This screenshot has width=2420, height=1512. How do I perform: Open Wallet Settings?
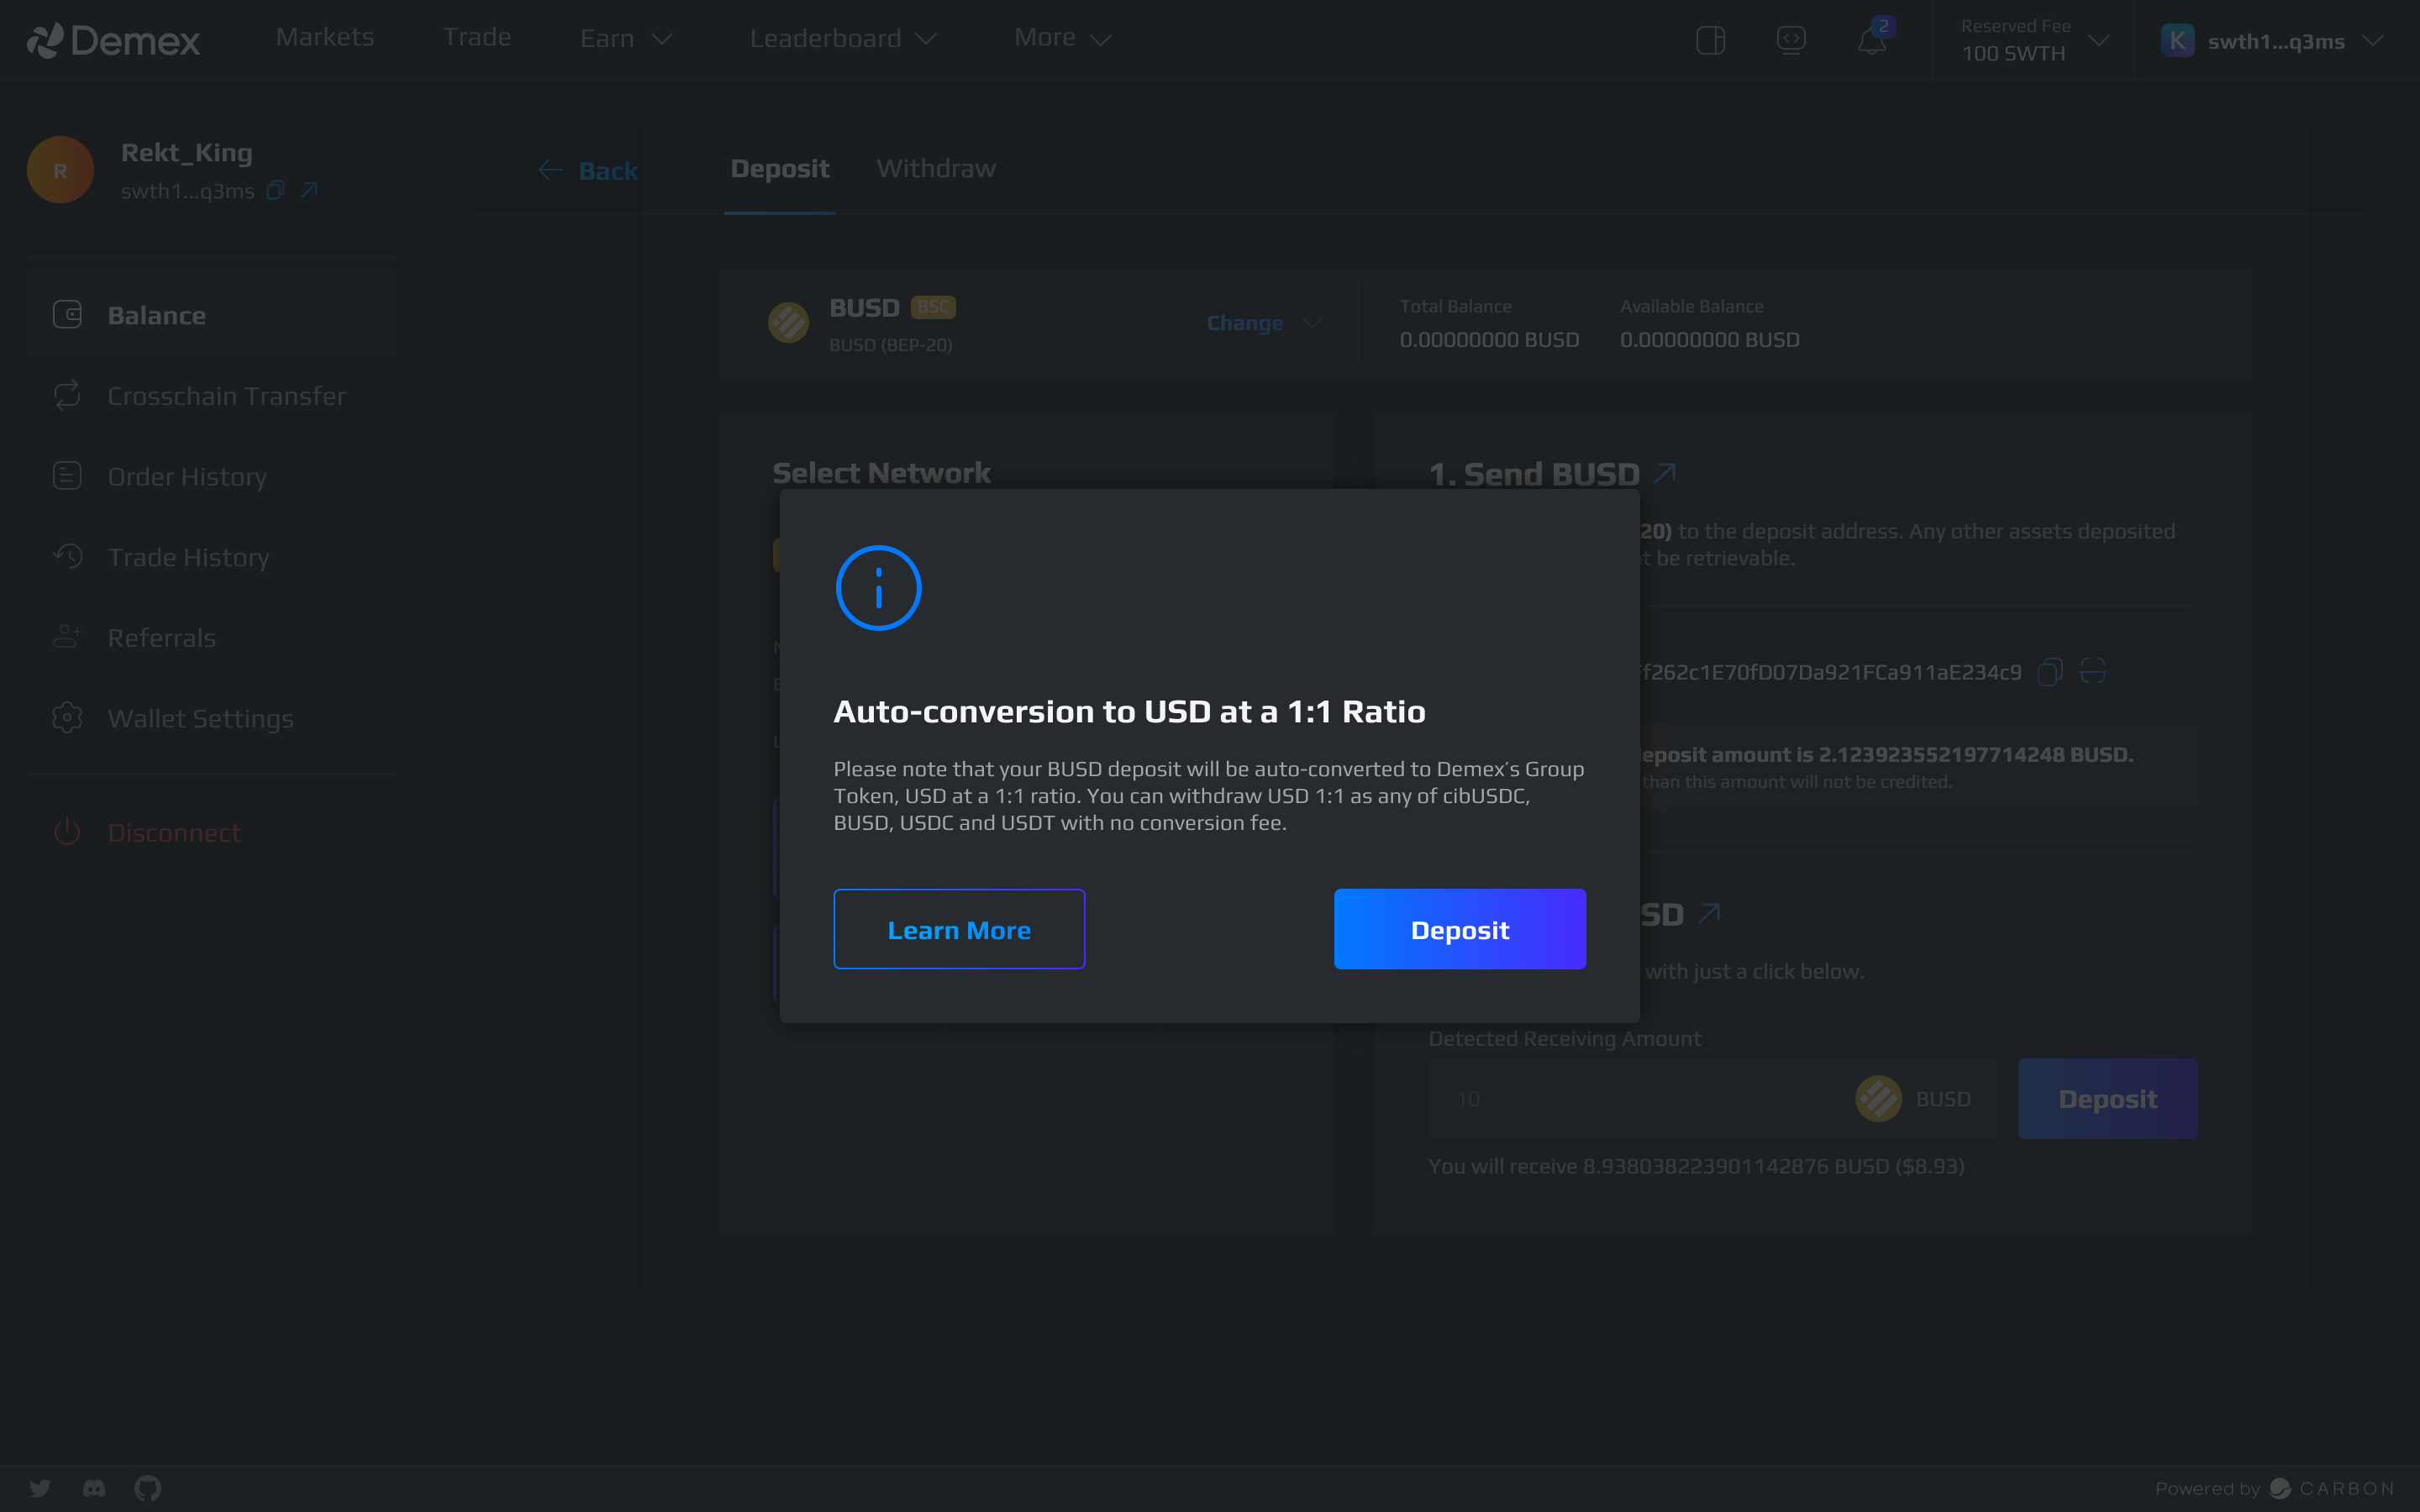point(212,718)
